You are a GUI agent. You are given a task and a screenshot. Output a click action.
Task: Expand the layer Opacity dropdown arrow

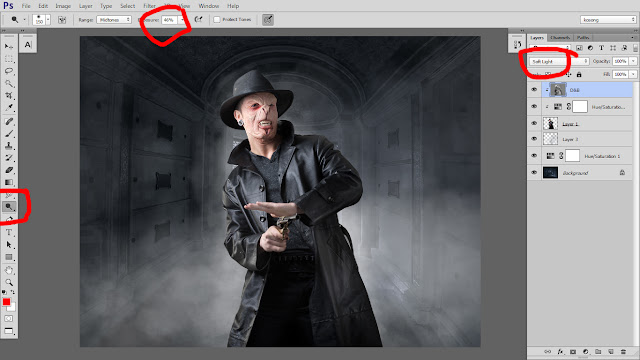(x=633, y=61)
